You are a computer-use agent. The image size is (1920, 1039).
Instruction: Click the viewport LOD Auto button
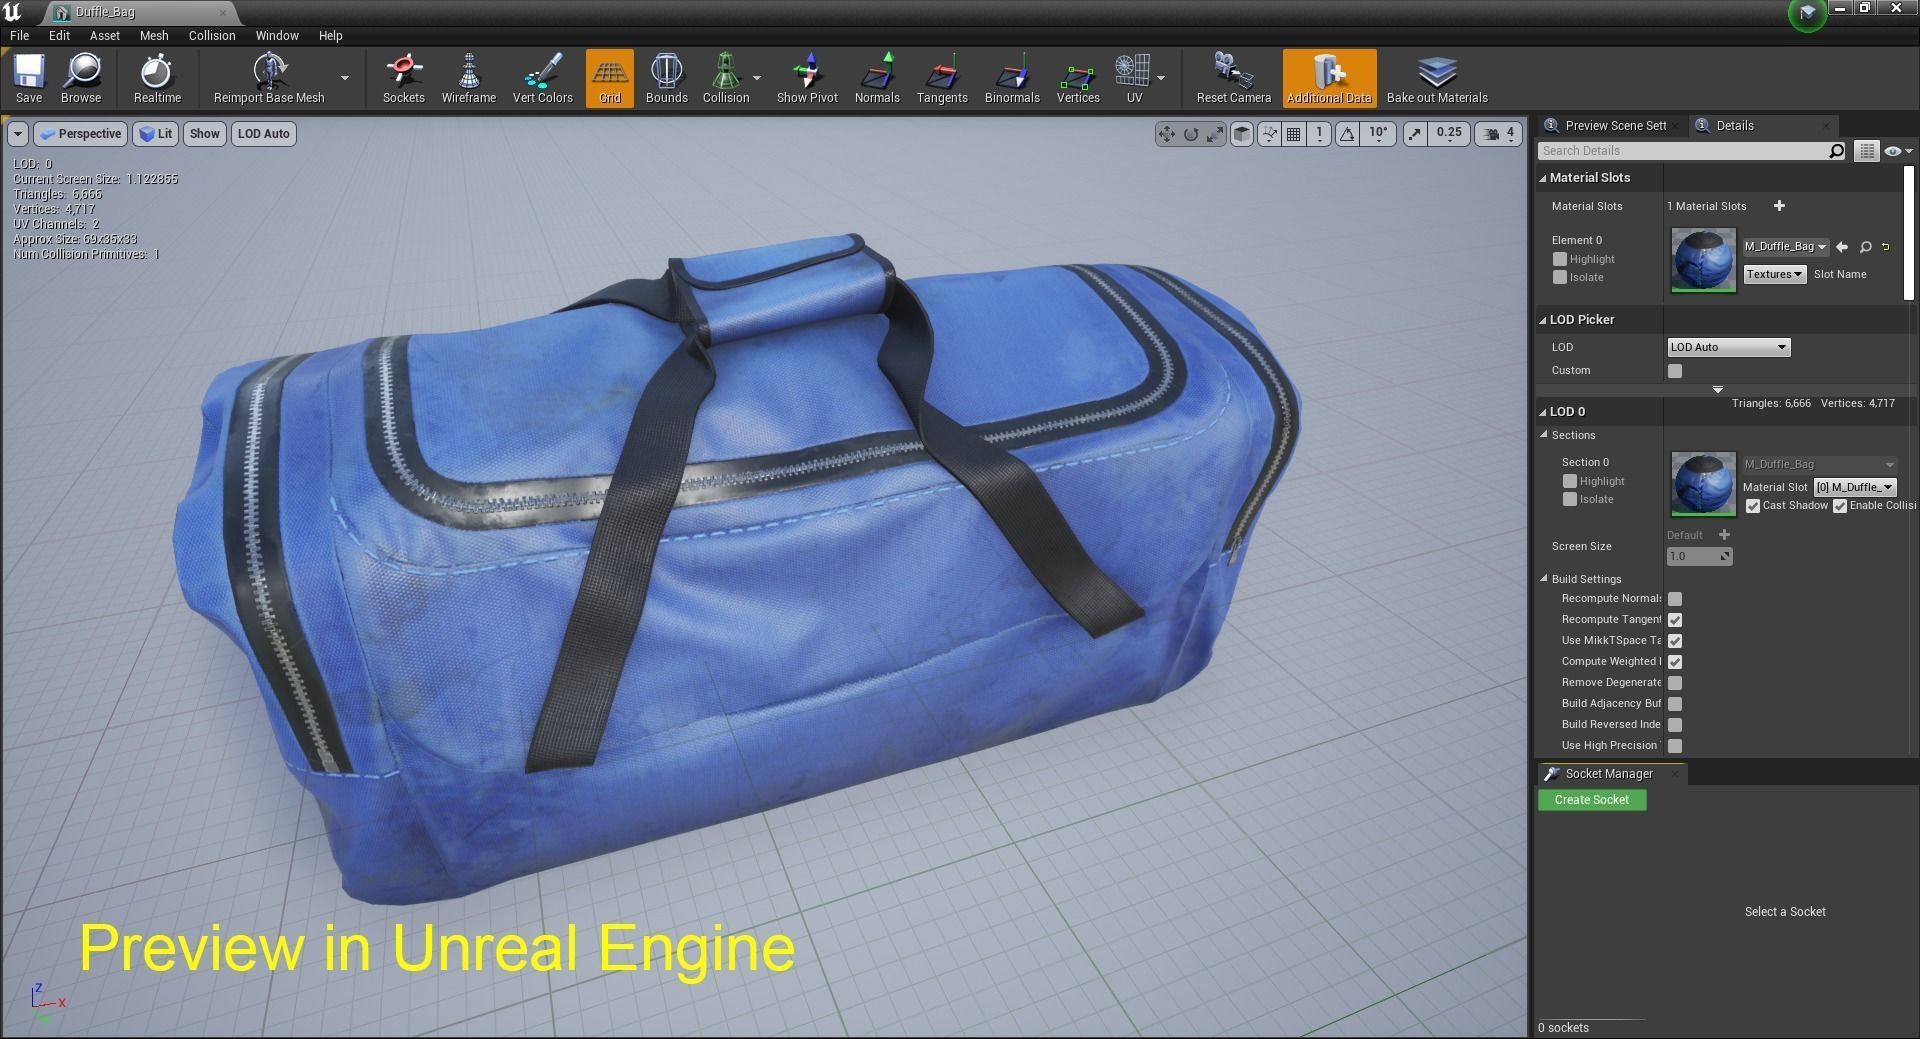click(264, 134)
